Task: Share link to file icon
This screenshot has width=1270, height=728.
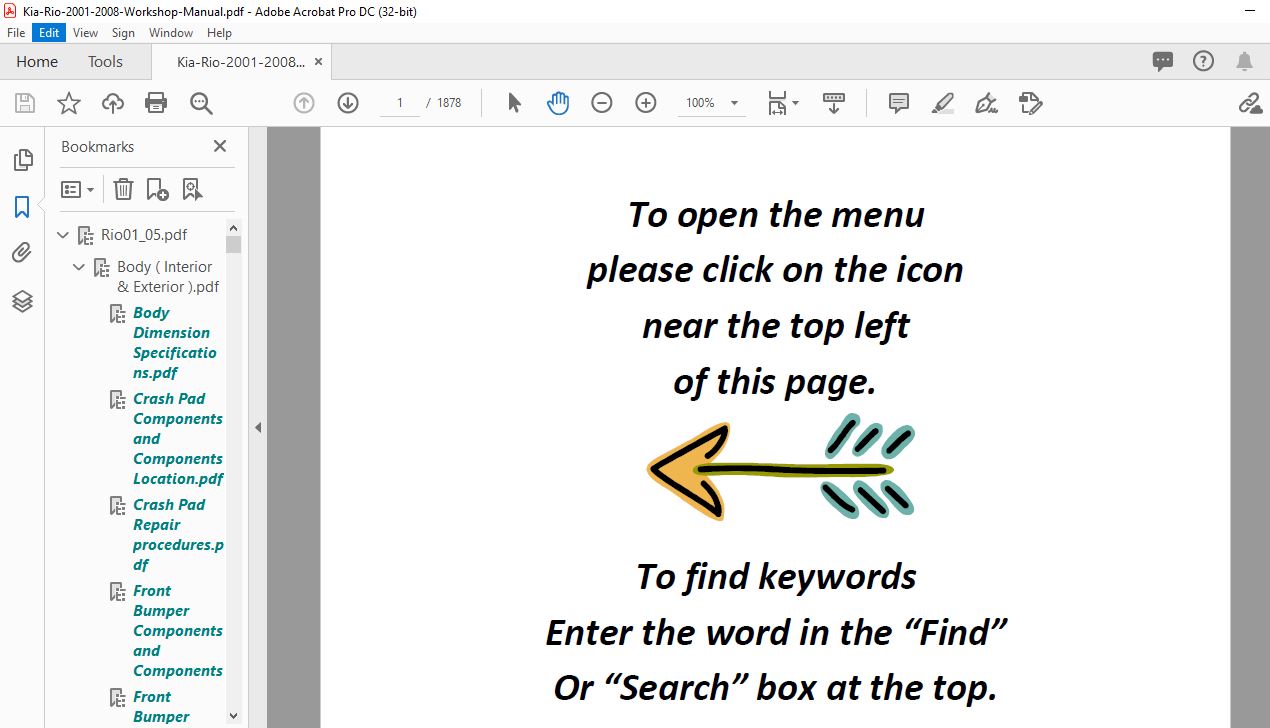Action: (1249, 103)
